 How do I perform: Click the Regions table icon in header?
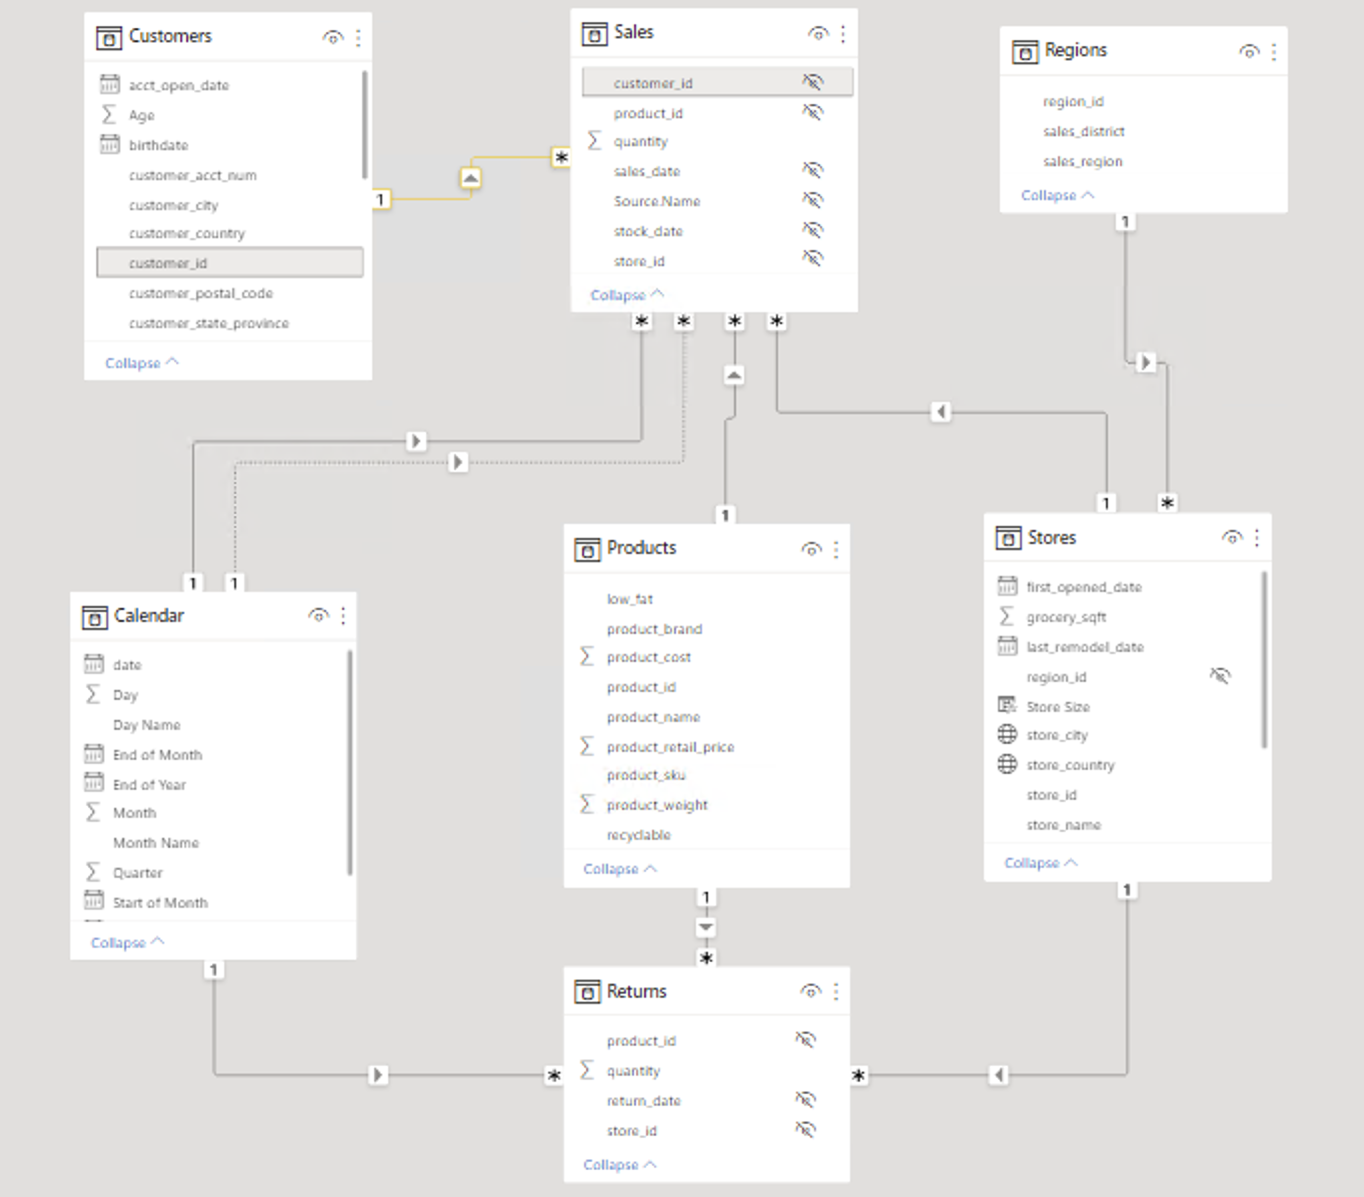click(x=1025, y=52)
